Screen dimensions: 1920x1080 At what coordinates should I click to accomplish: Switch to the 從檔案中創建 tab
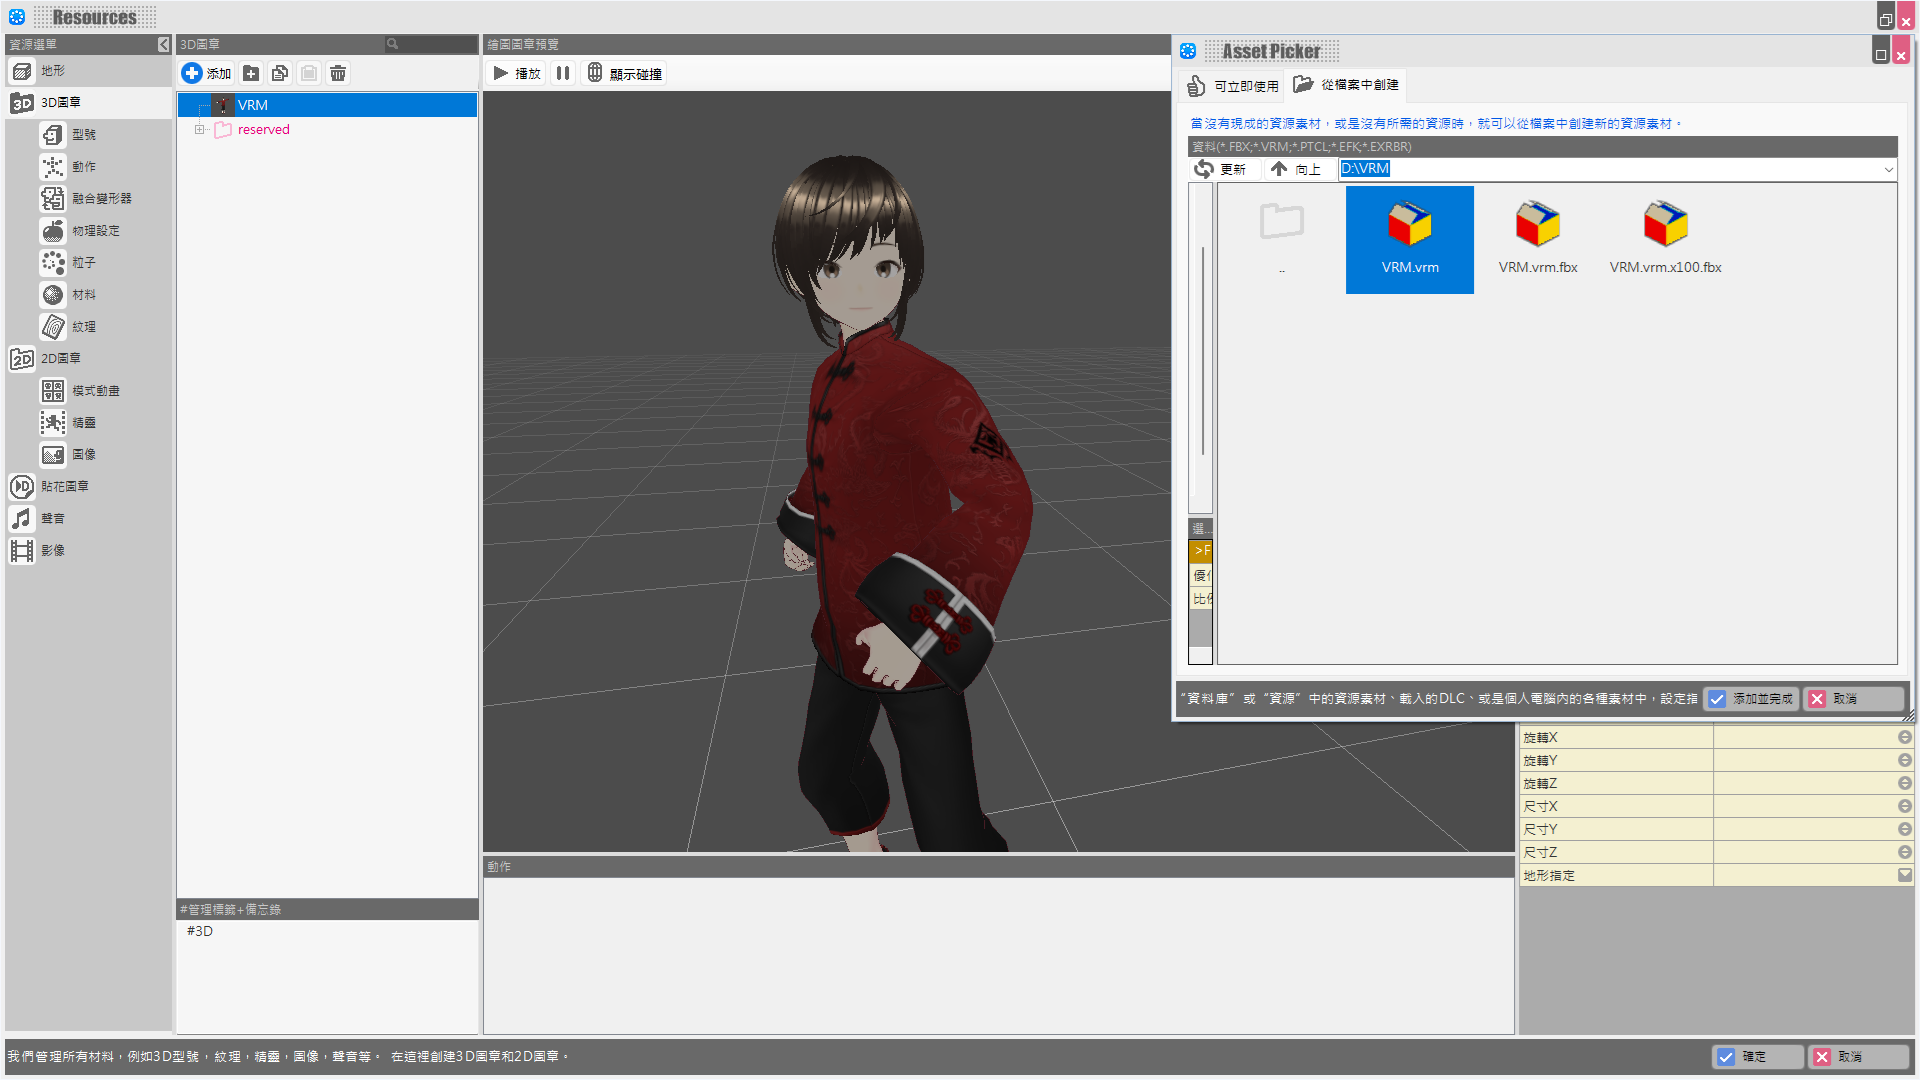click(x=1347, y=85)
